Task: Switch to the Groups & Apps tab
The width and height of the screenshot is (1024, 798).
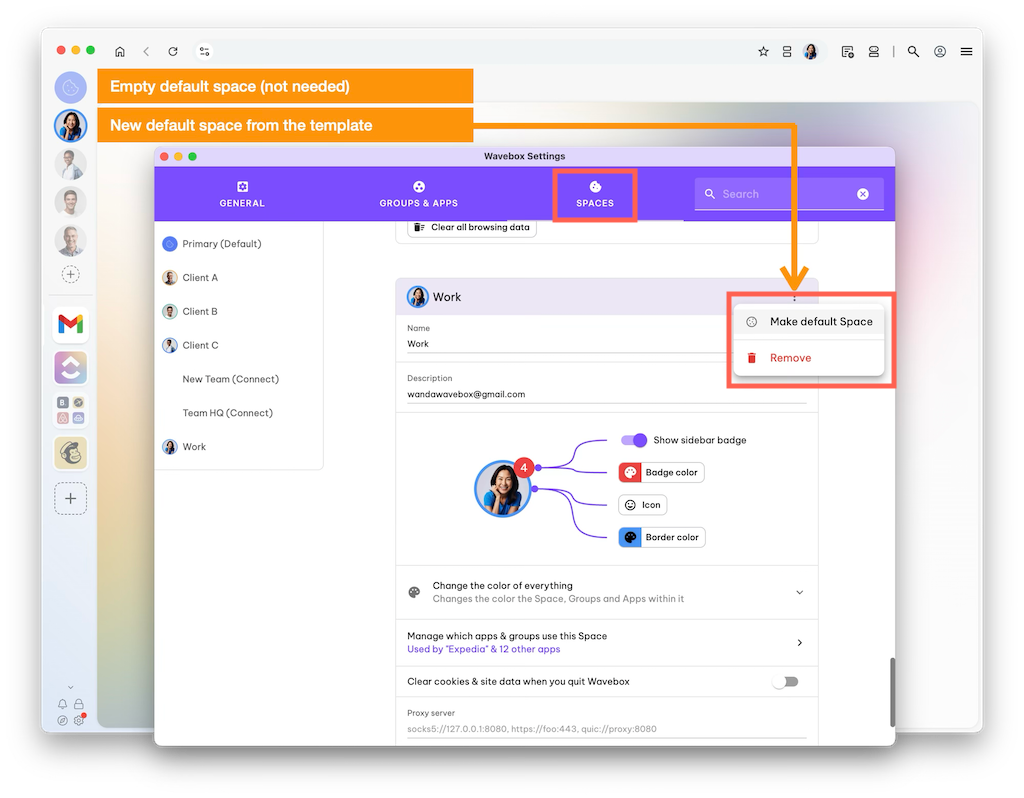Action: pyautogui.click(x=419, y=195)
